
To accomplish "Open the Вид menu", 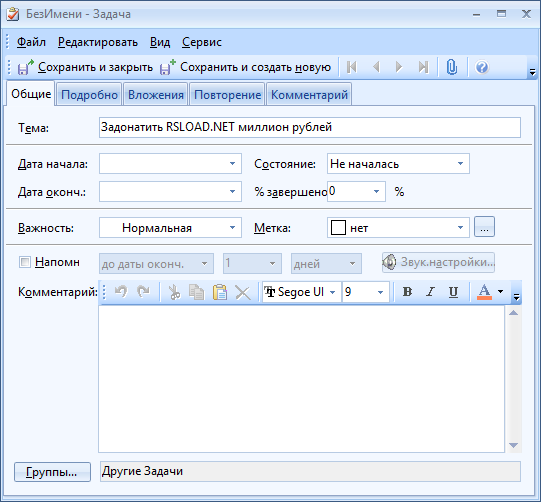I will click(x=160, y=42).
